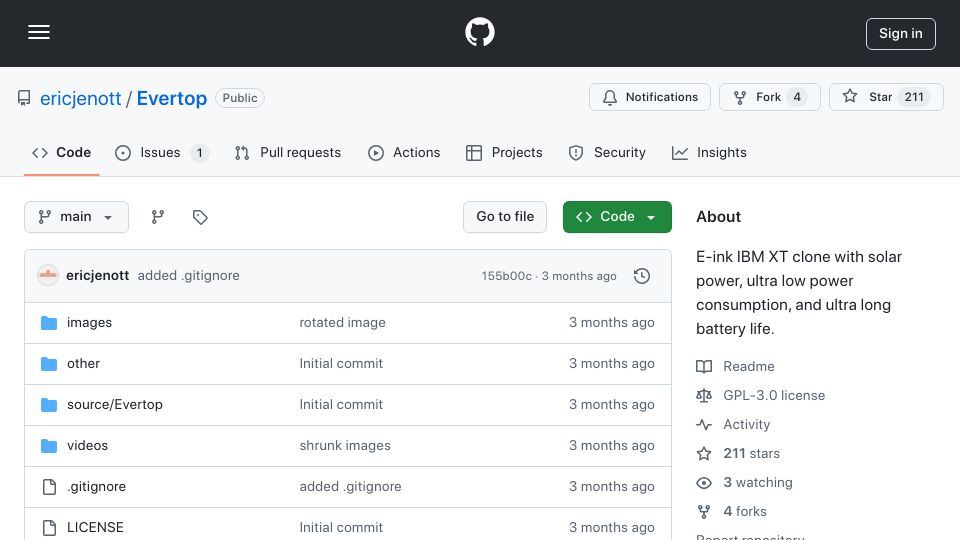Click the Go to file button
The width and height of the screenshot is (960, 540).
(504, 217)
